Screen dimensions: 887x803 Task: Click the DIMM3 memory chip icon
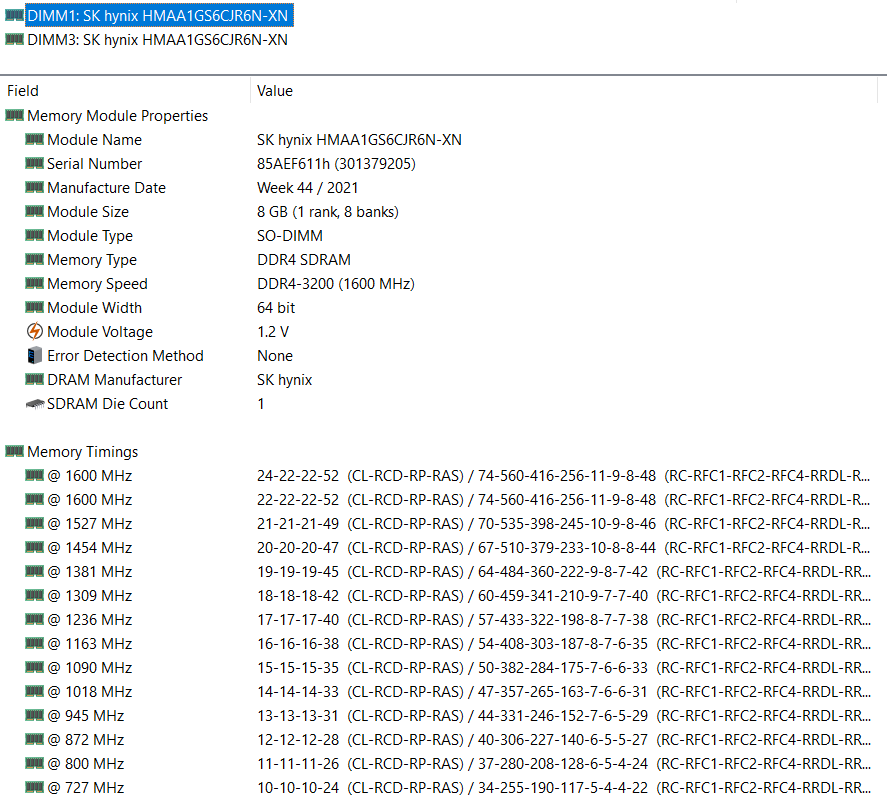(14, 39)
